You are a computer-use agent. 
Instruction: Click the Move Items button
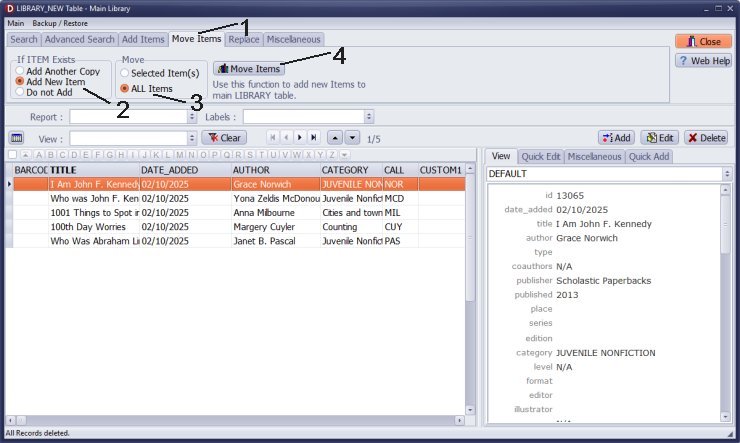[248, 69]
